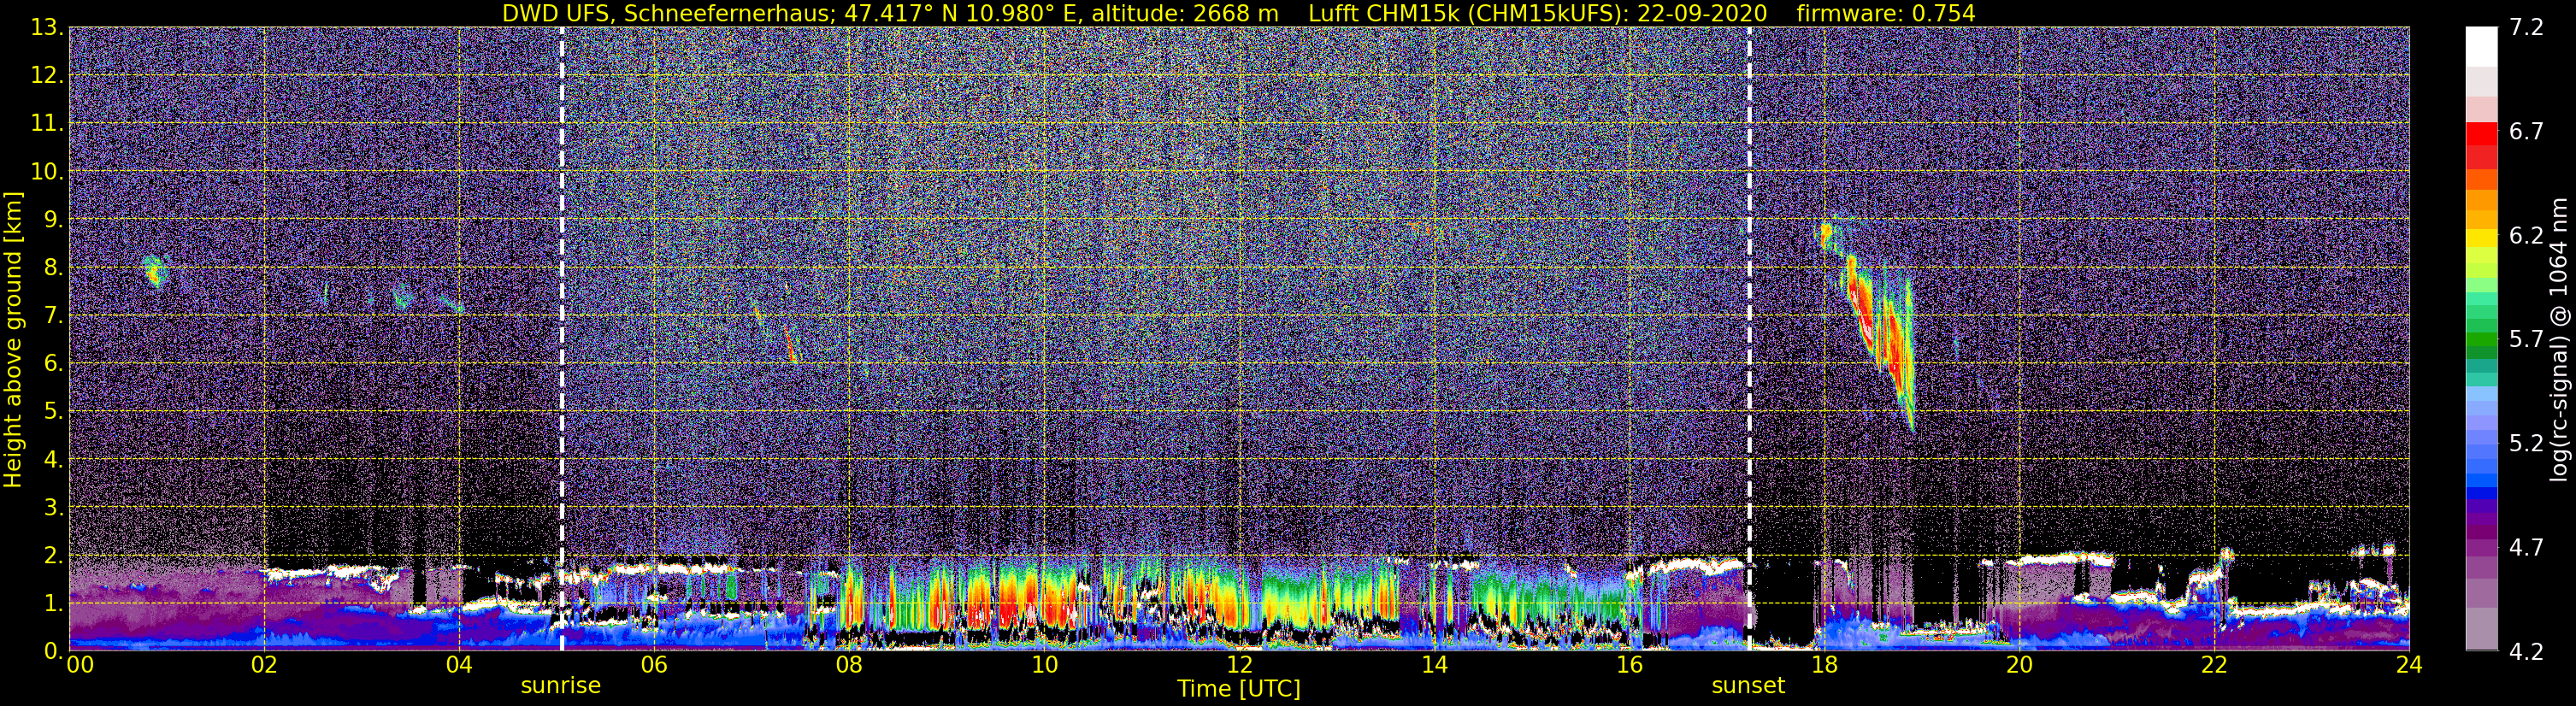
Task: Click the small cloud patch near 8 km before 01 UTC
Action: pos(154,270)
